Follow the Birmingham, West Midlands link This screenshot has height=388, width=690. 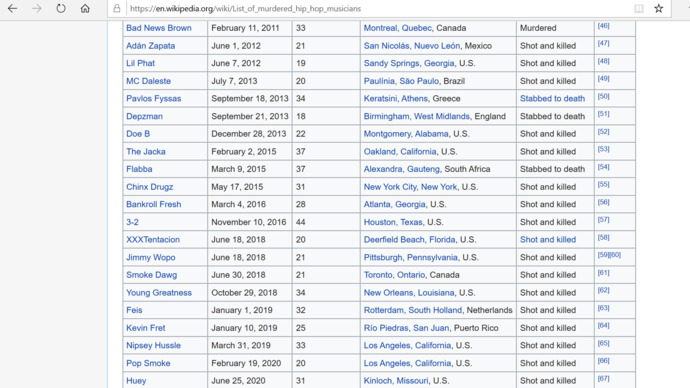[x=416, y=116]
